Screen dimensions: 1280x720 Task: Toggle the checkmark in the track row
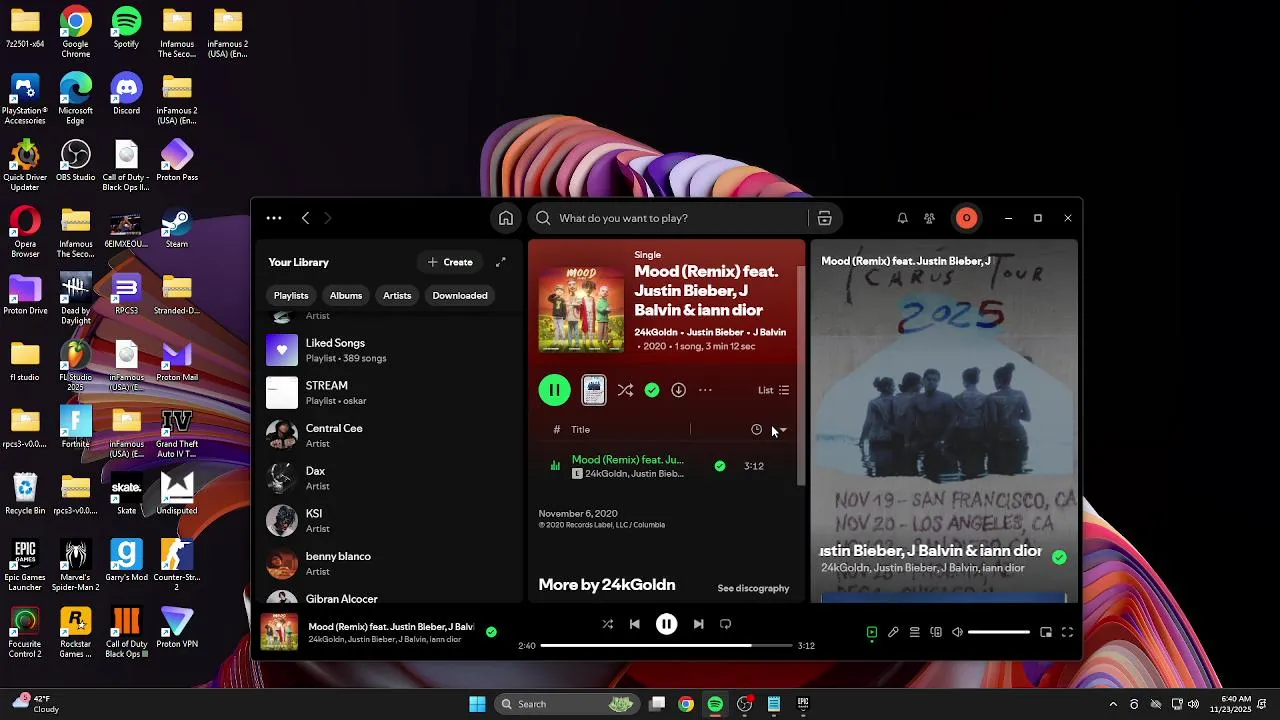tap(719, 466)
